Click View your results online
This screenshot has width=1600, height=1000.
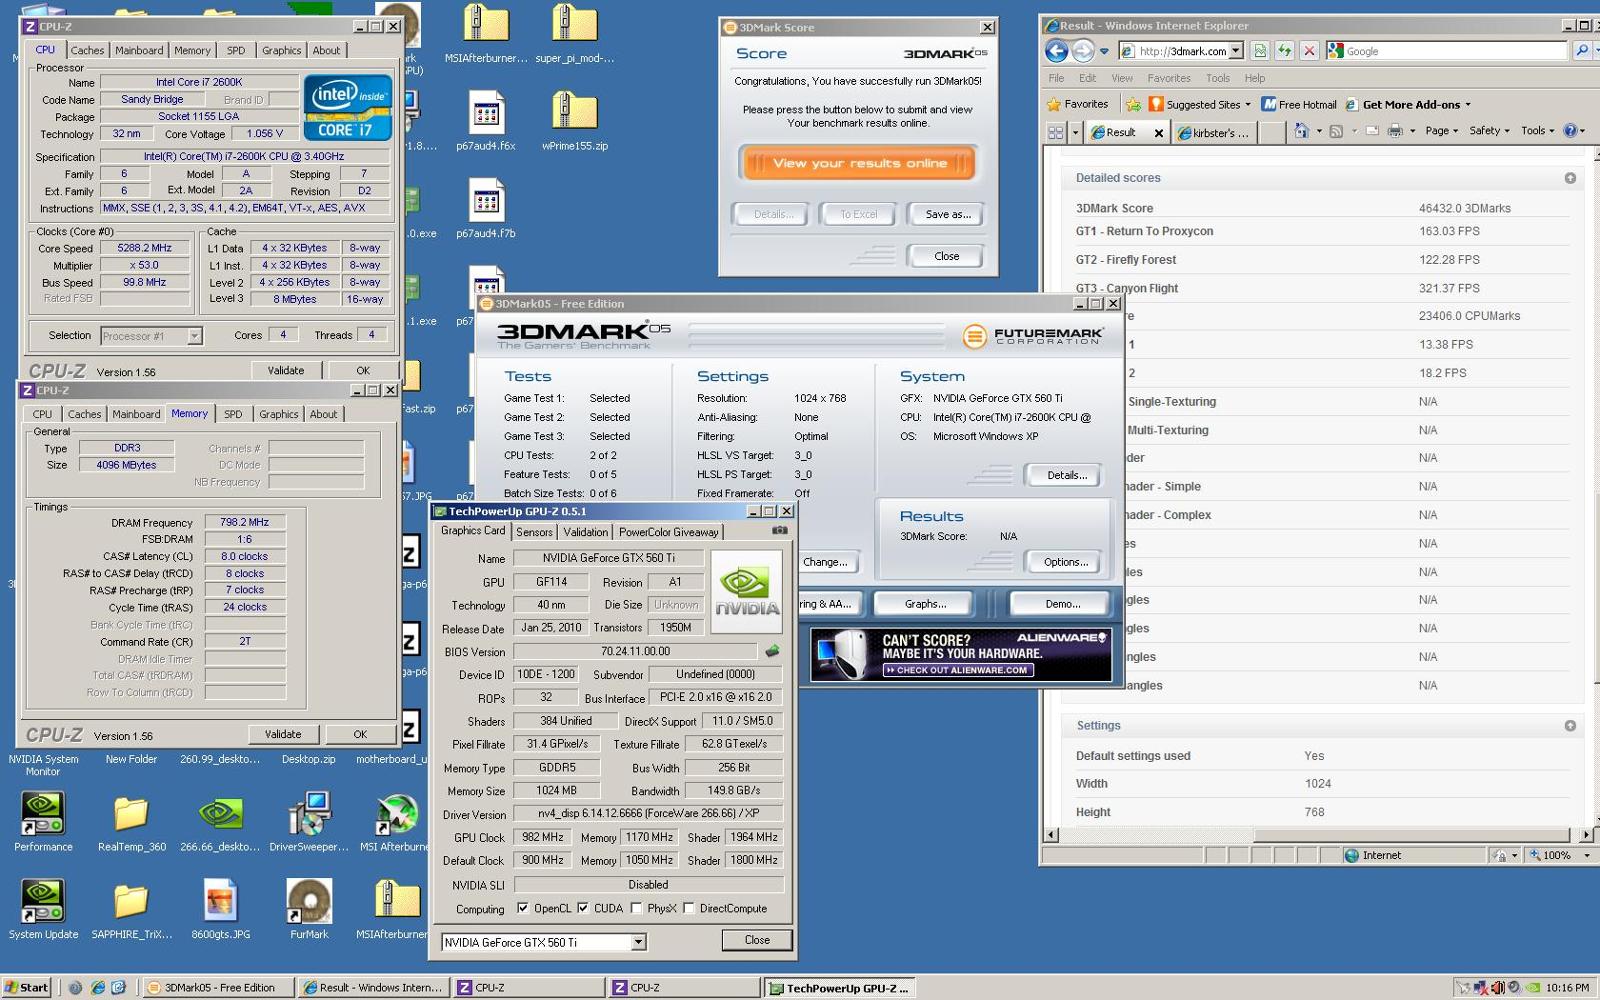[x=859, y=163]
